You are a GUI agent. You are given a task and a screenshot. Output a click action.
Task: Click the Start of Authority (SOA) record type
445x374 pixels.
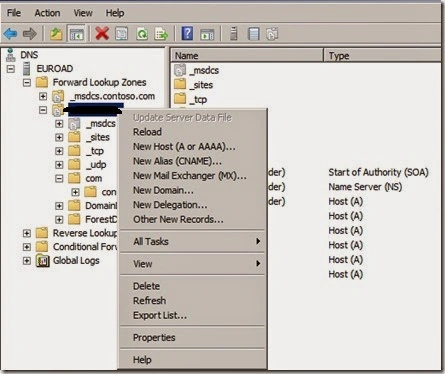tap(378, 172)
